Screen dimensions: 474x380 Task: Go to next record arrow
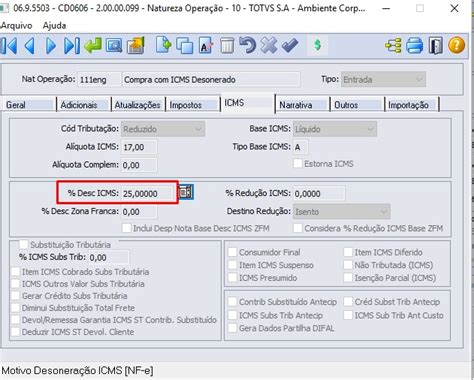point(51,46)
